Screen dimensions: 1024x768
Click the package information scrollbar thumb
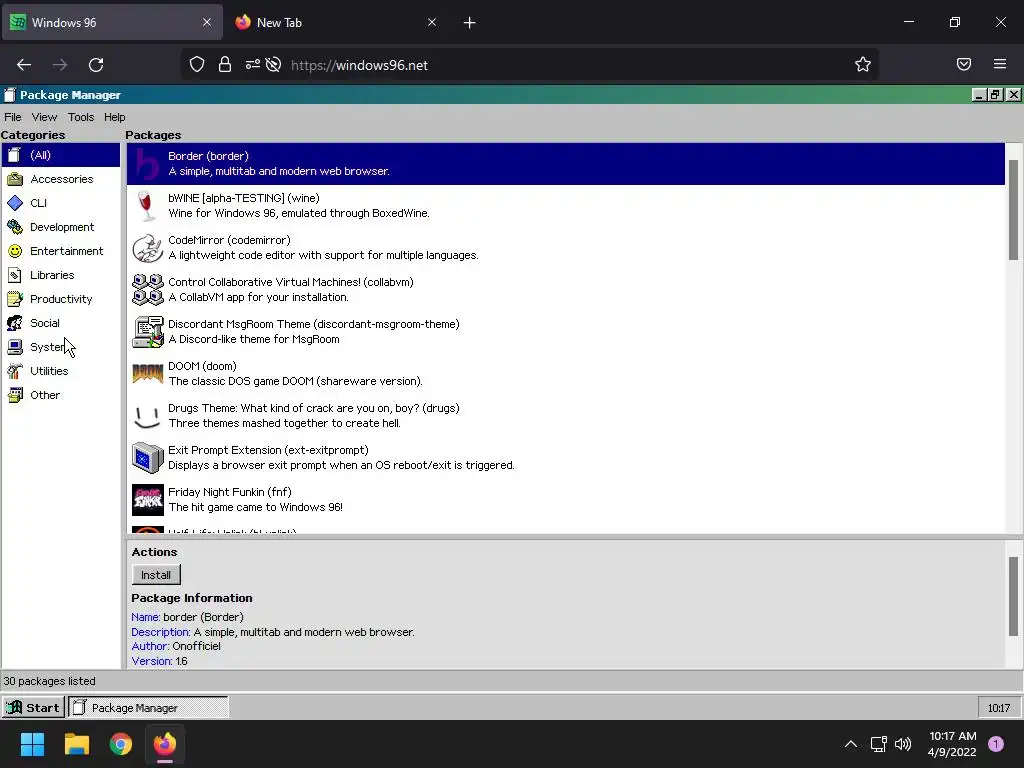coord(1014,596)
